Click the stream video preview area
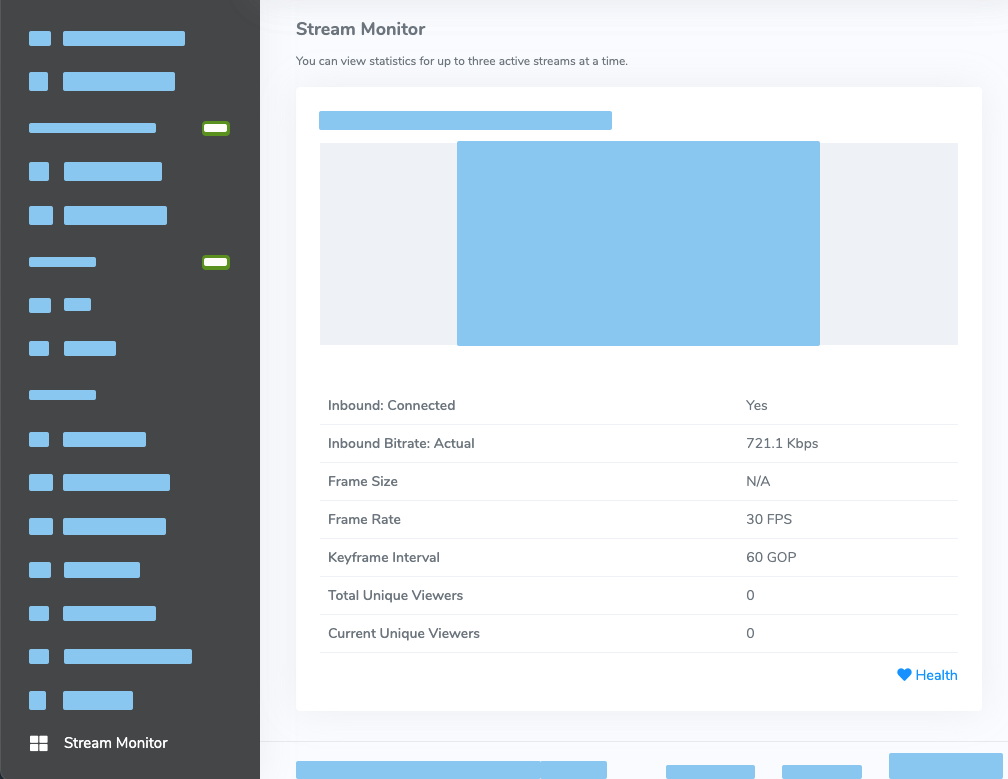This screenshot has height=779, width=1008. point(638,244)
